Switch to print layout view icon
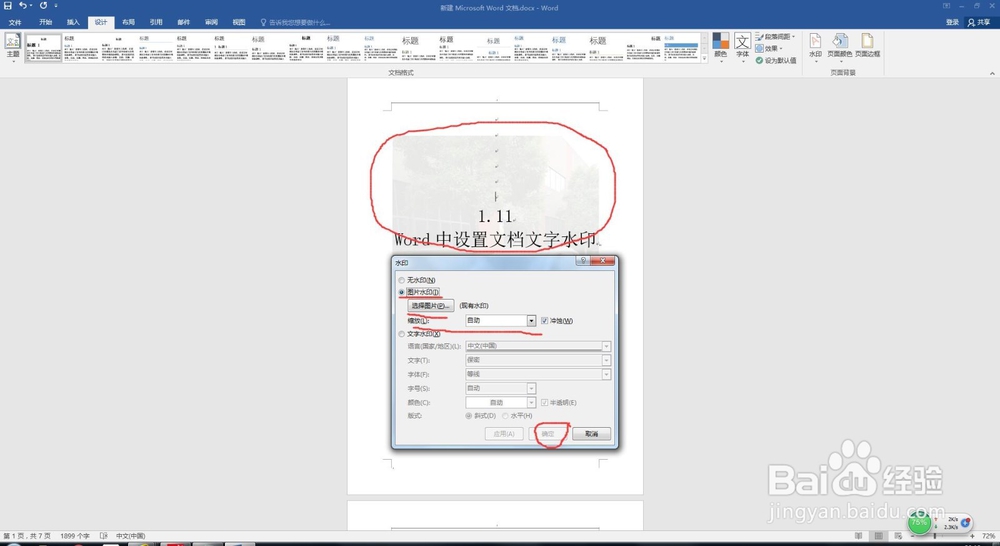1000x546 pixels. pos(878,536)
